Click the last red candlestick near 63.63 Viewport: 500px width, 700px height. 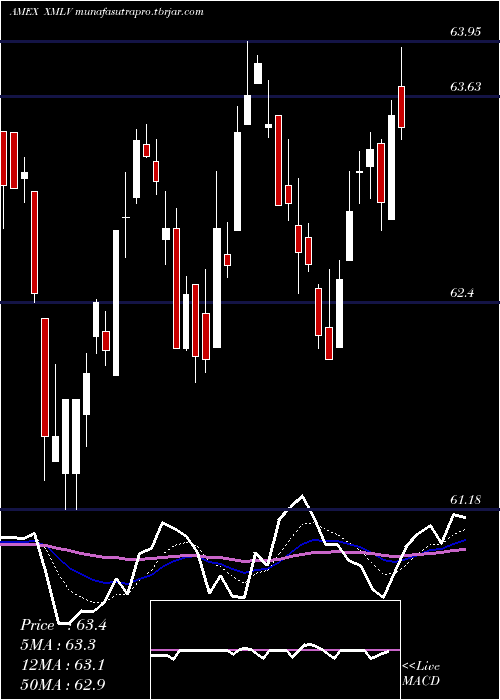(x=401, y=107)
